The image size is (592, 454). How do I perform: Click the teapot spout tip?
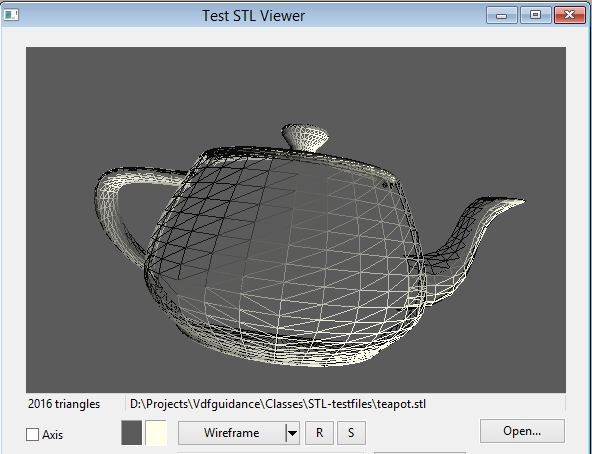518,202
